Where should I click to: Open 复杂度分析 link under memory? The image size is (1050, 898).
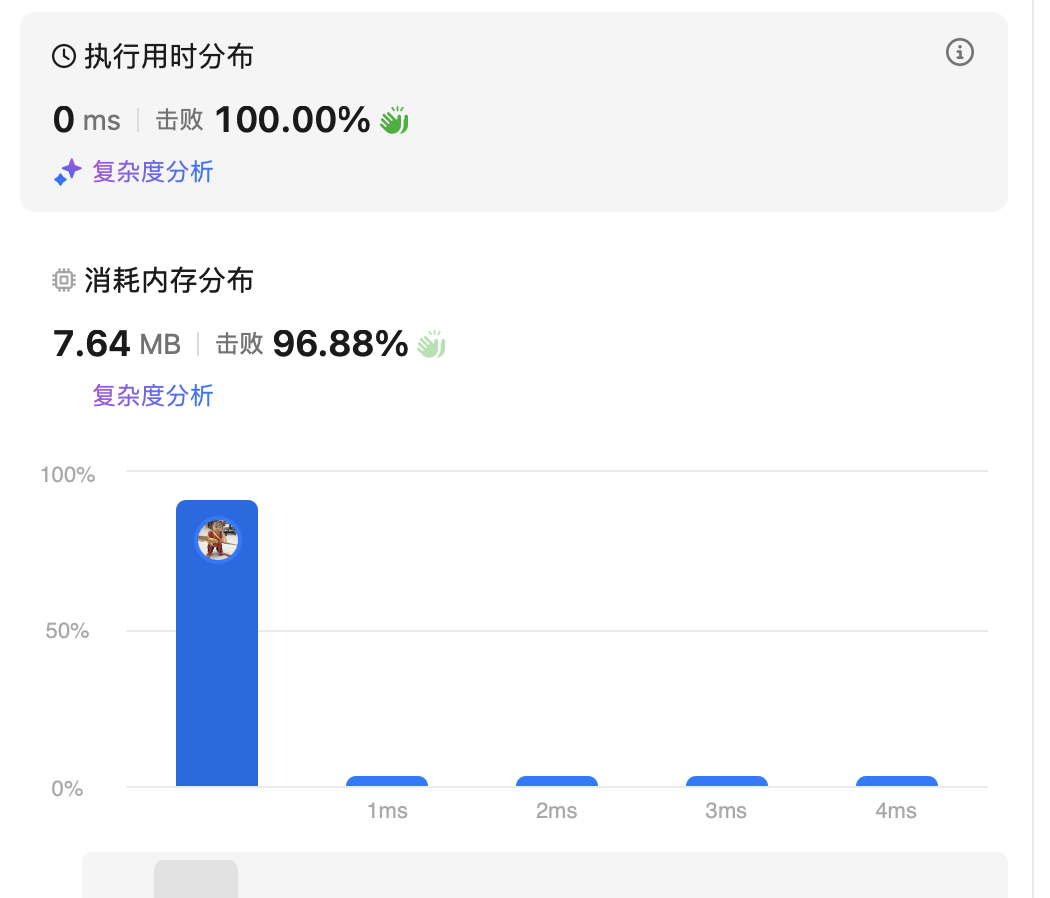pyautogui.click(x=153, y=396)
